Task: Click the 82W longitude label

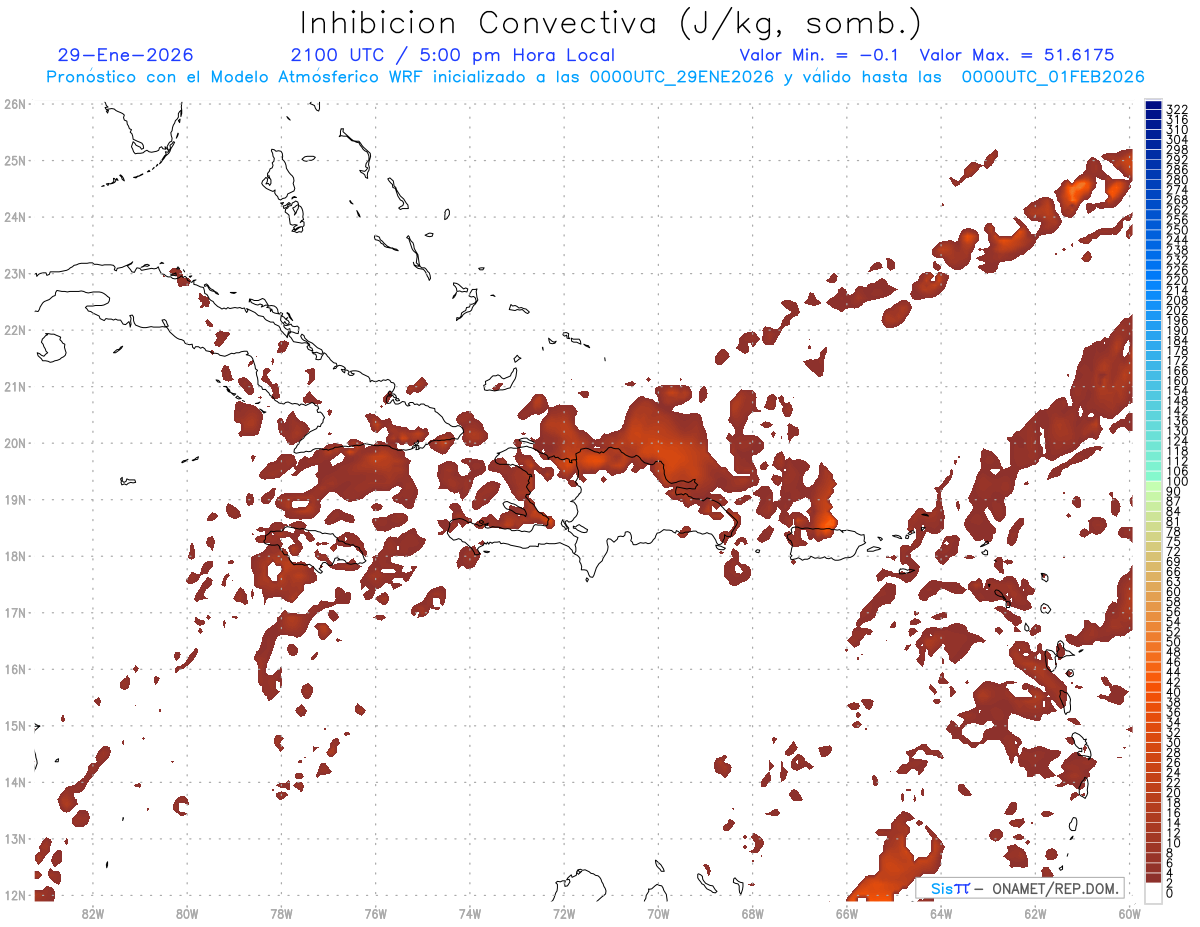Action: click(x=92, y=913)
